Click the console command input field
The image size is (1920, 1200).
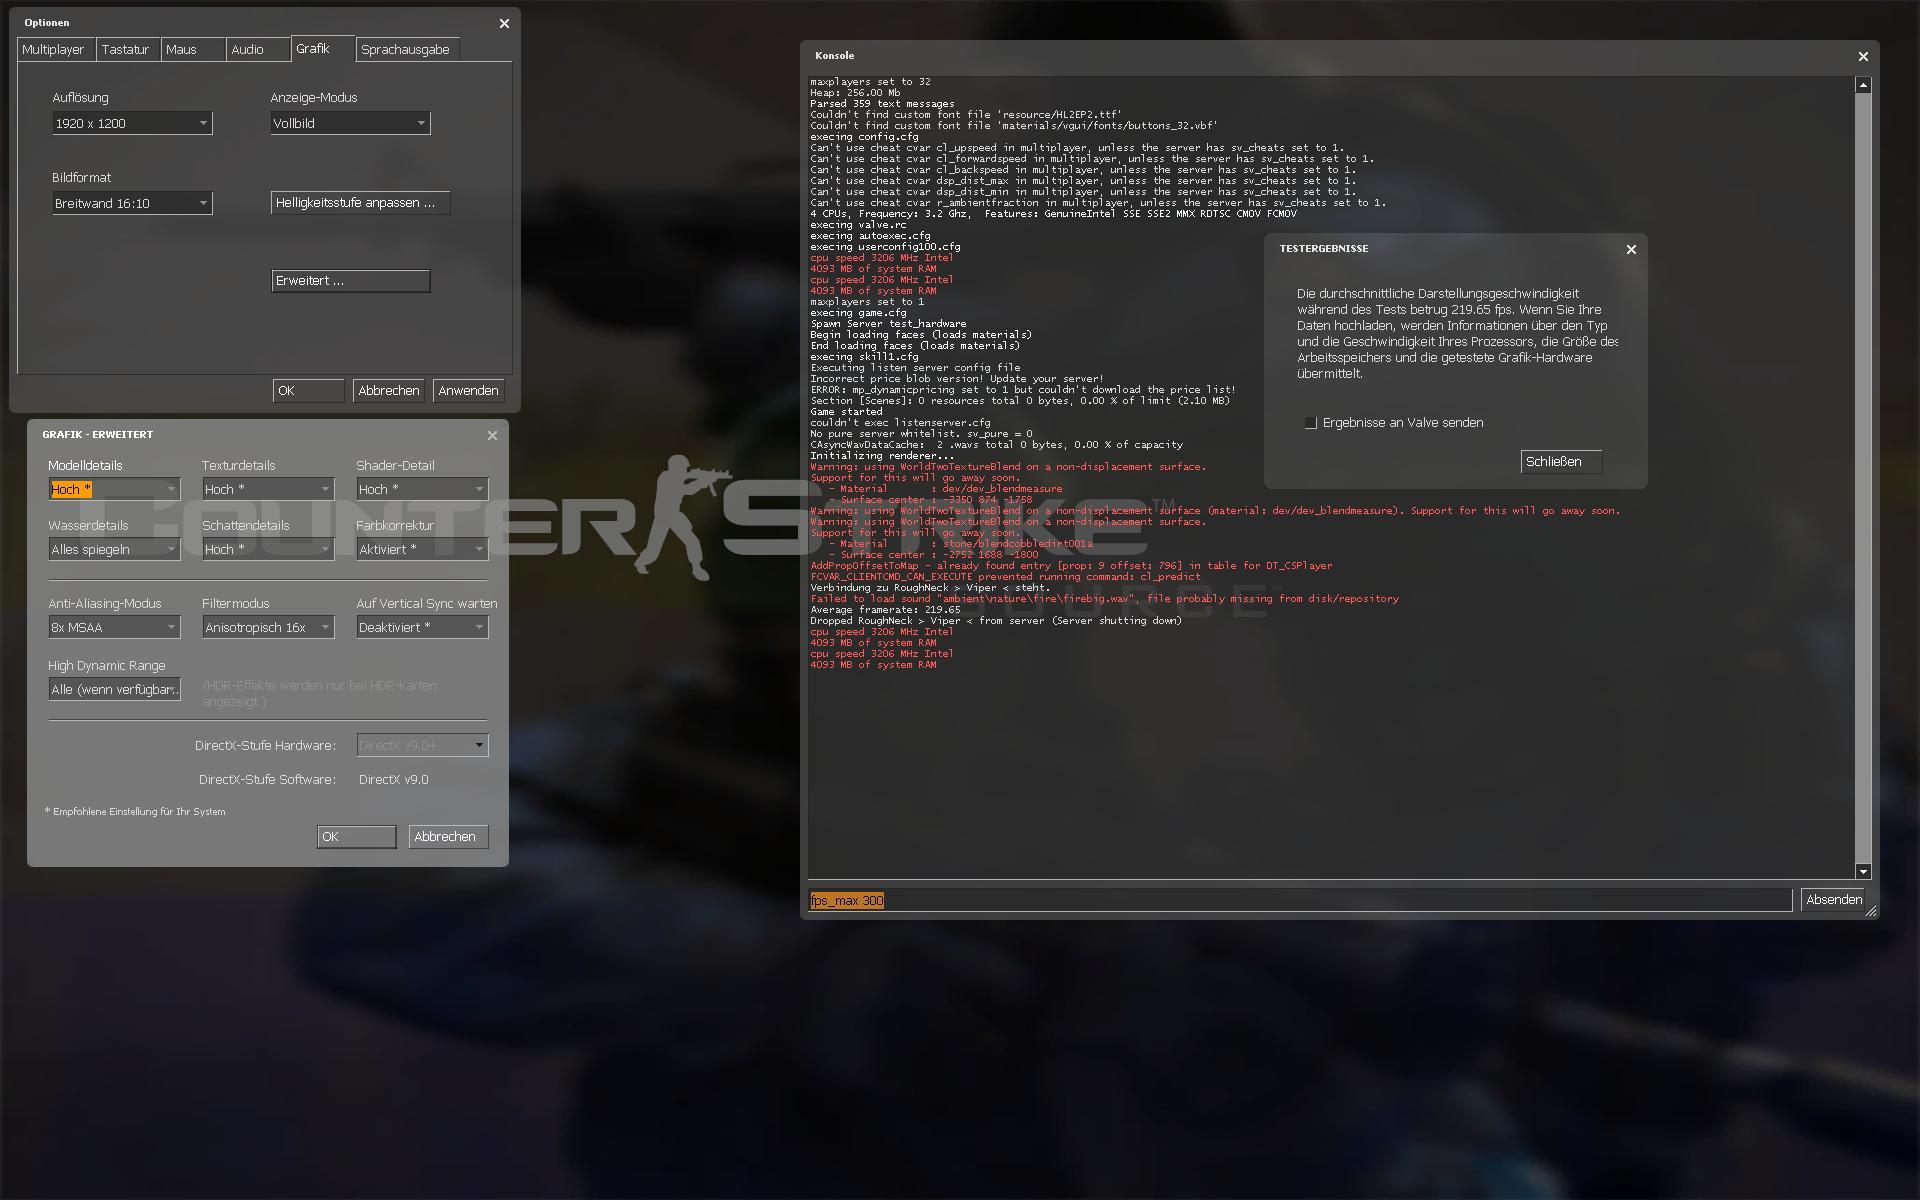1300,900
